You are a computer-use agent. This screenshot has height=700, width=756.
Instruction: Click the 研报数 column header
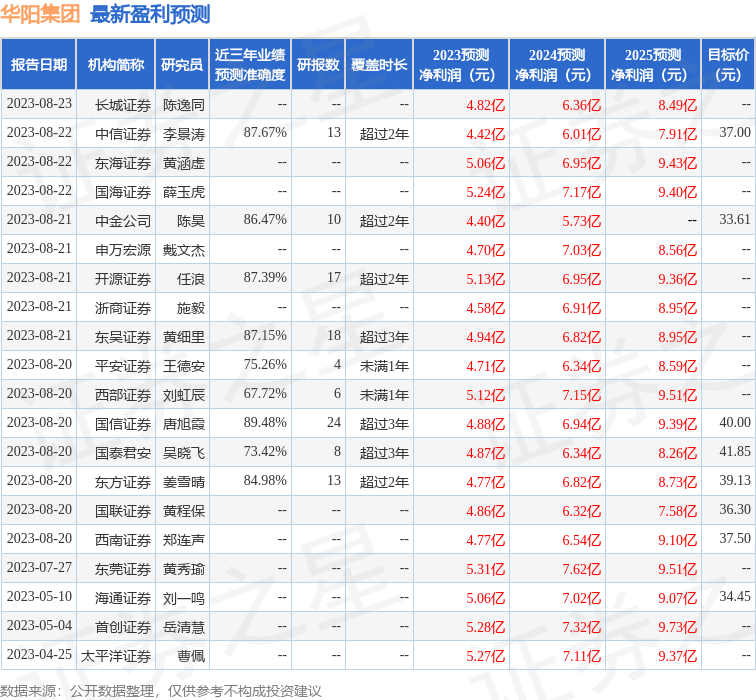point(318,65)
